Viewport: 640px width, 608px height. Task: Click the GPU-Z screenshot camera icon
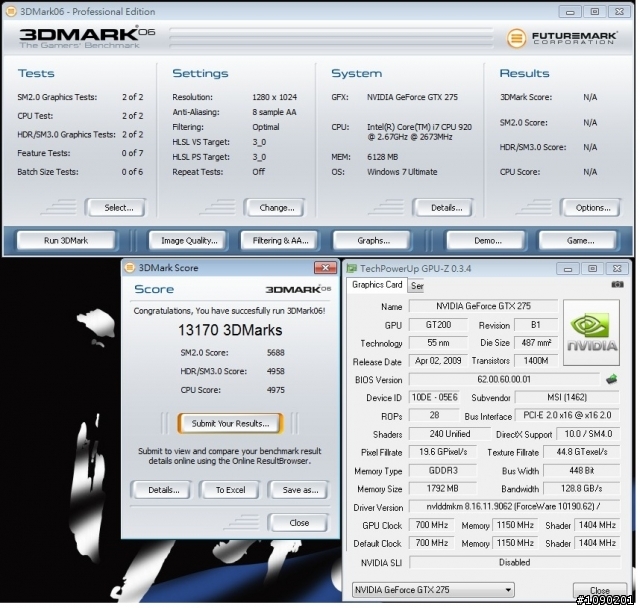pos(617,284)
